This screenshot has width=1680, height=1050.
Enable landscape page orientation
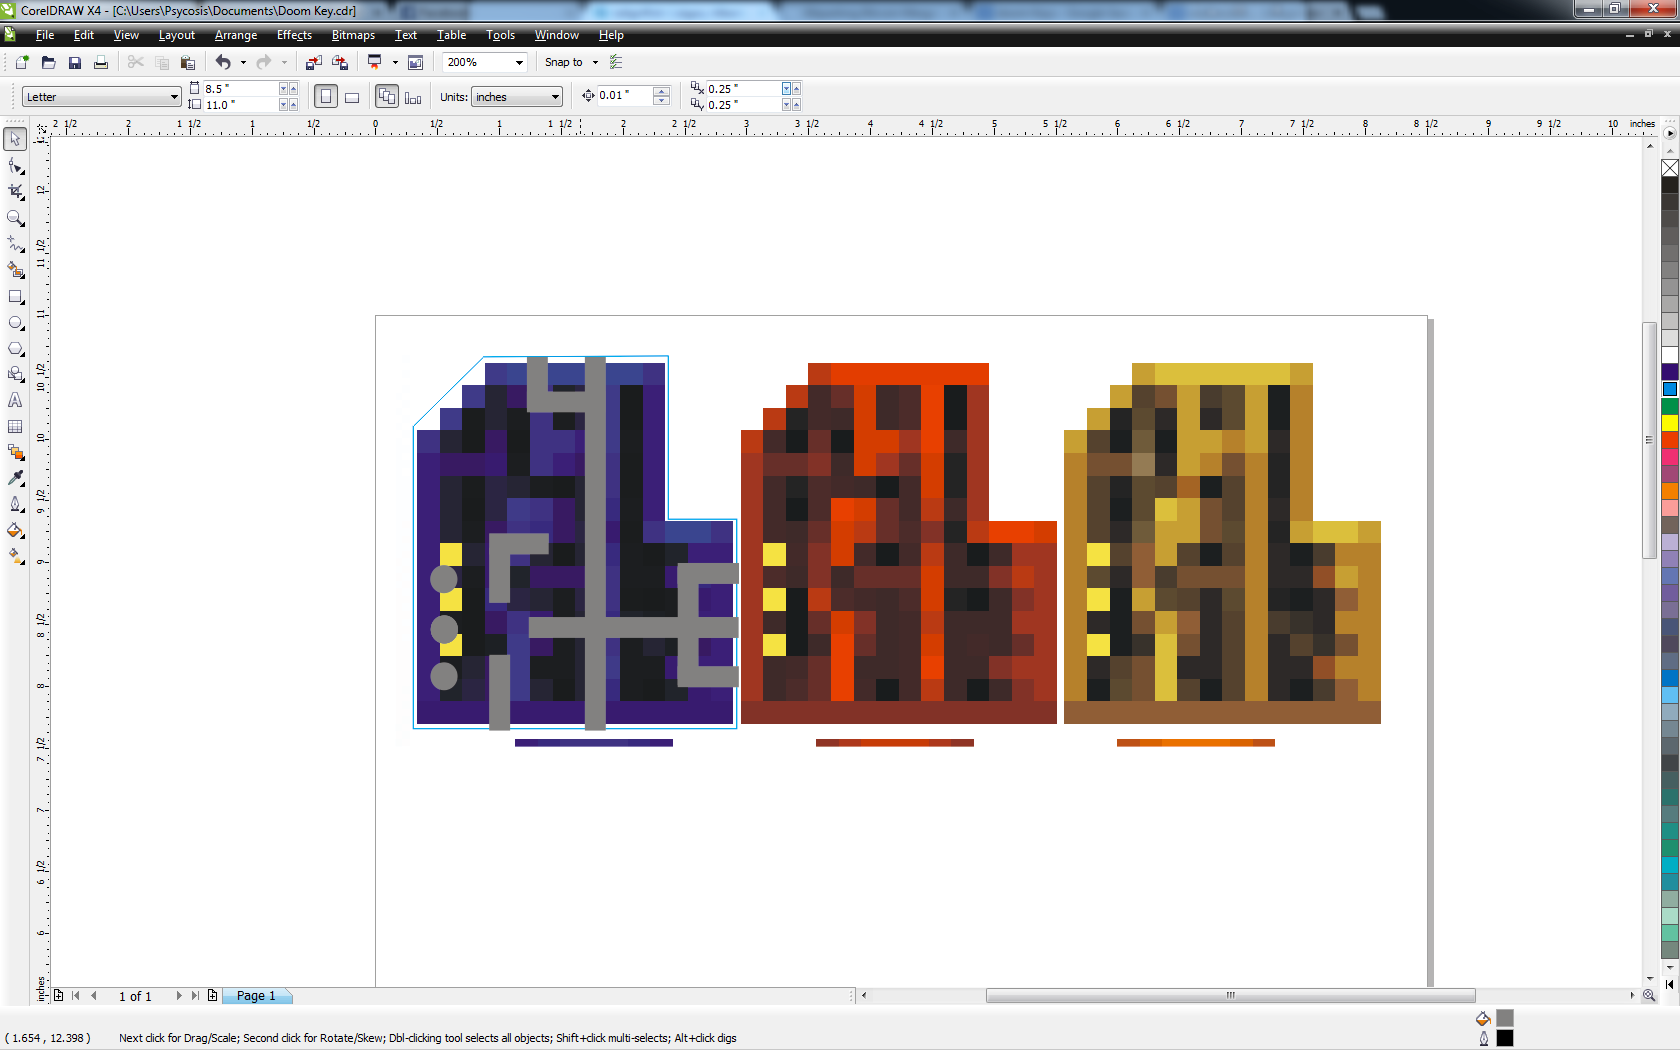[x=352, y=96]
